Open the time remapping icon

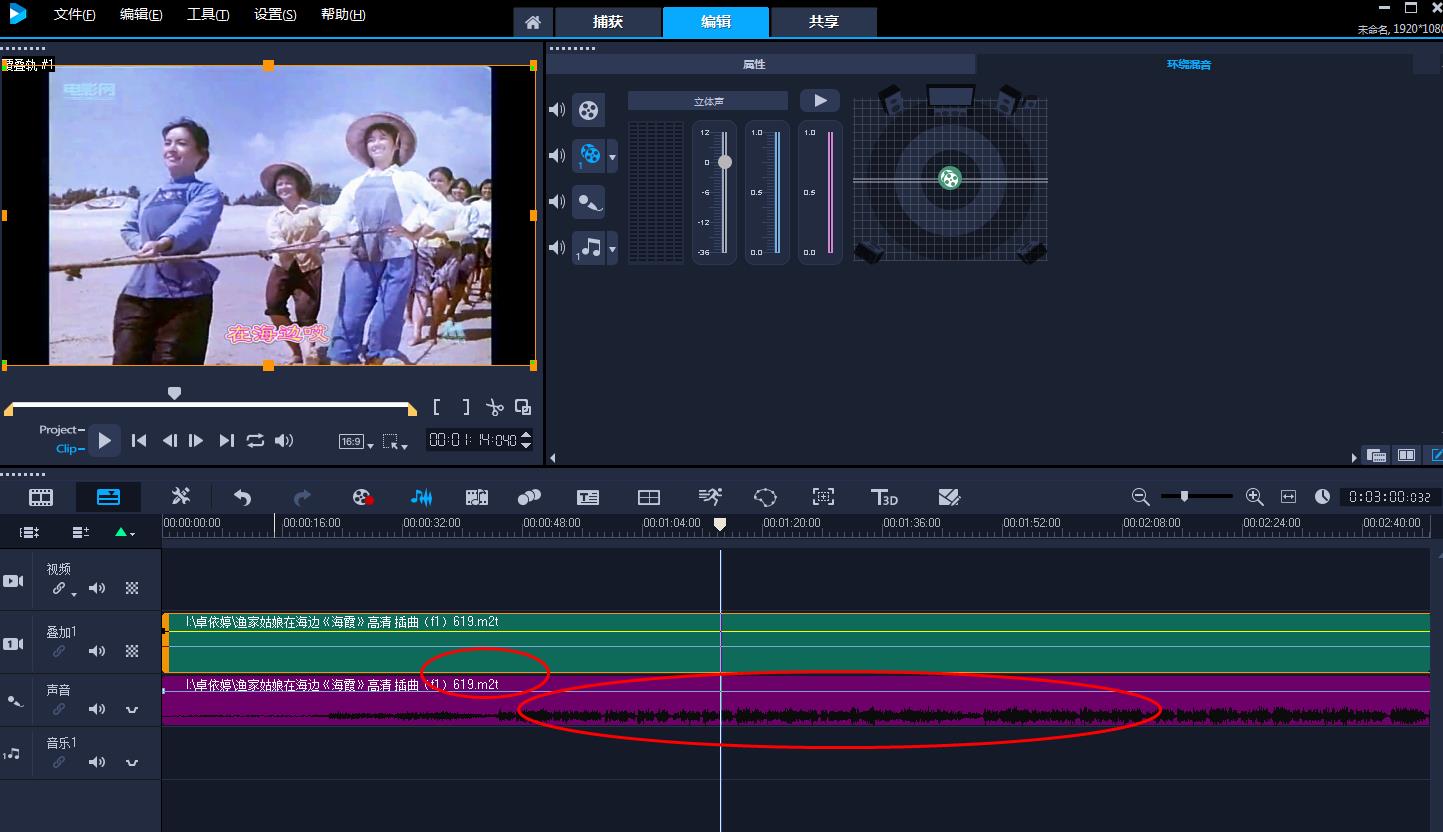[x=765, y=497]
